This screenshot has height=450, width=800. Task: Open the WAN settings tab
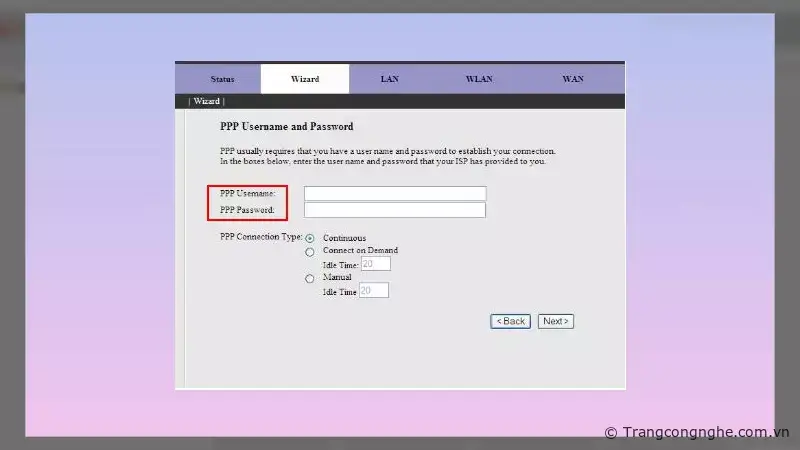[572, 79]
